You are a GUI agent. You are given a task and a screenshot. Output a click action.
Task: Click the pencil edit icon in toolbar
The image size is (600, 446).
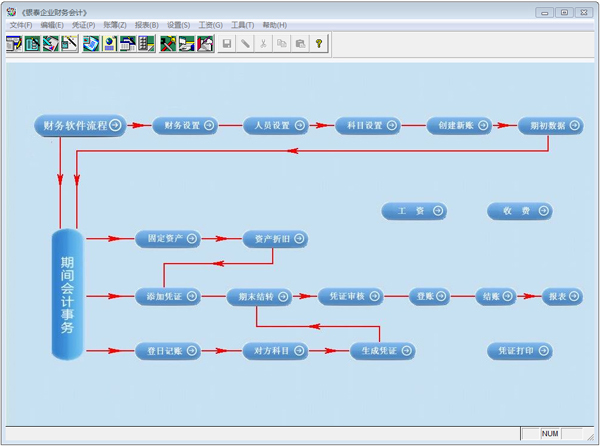245,44
